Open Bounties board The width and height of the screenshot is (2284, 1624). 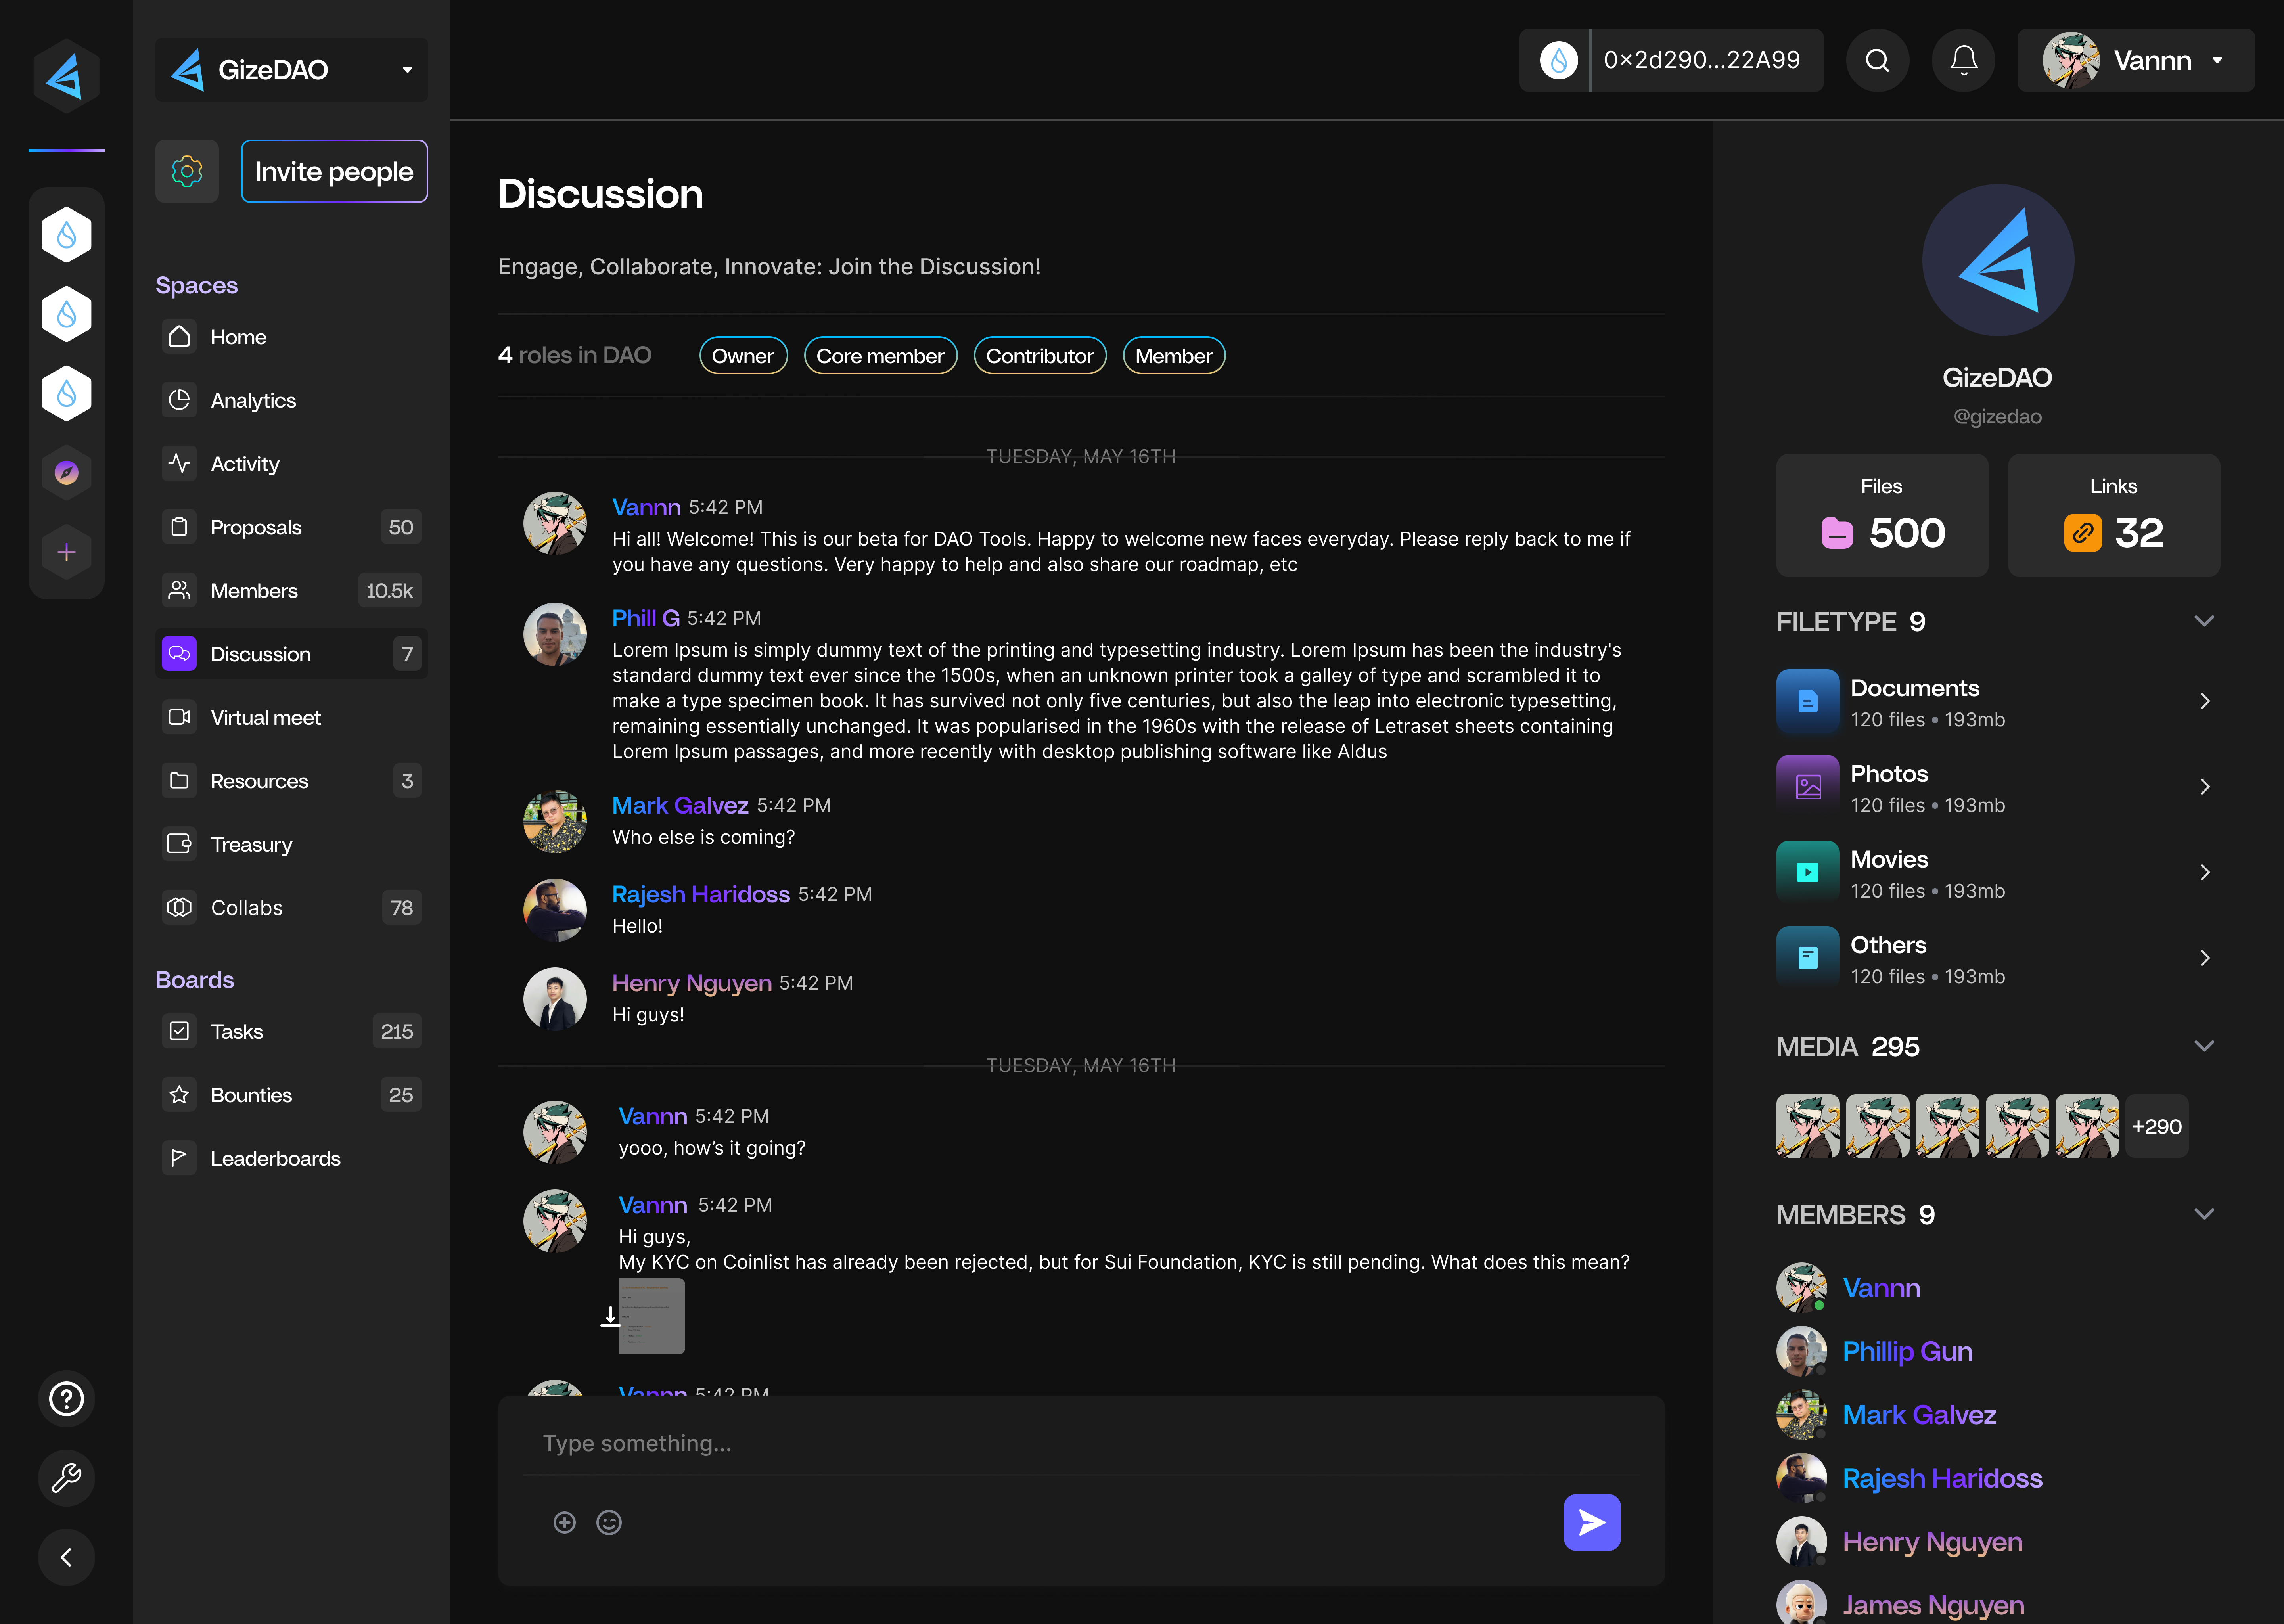291,1095
